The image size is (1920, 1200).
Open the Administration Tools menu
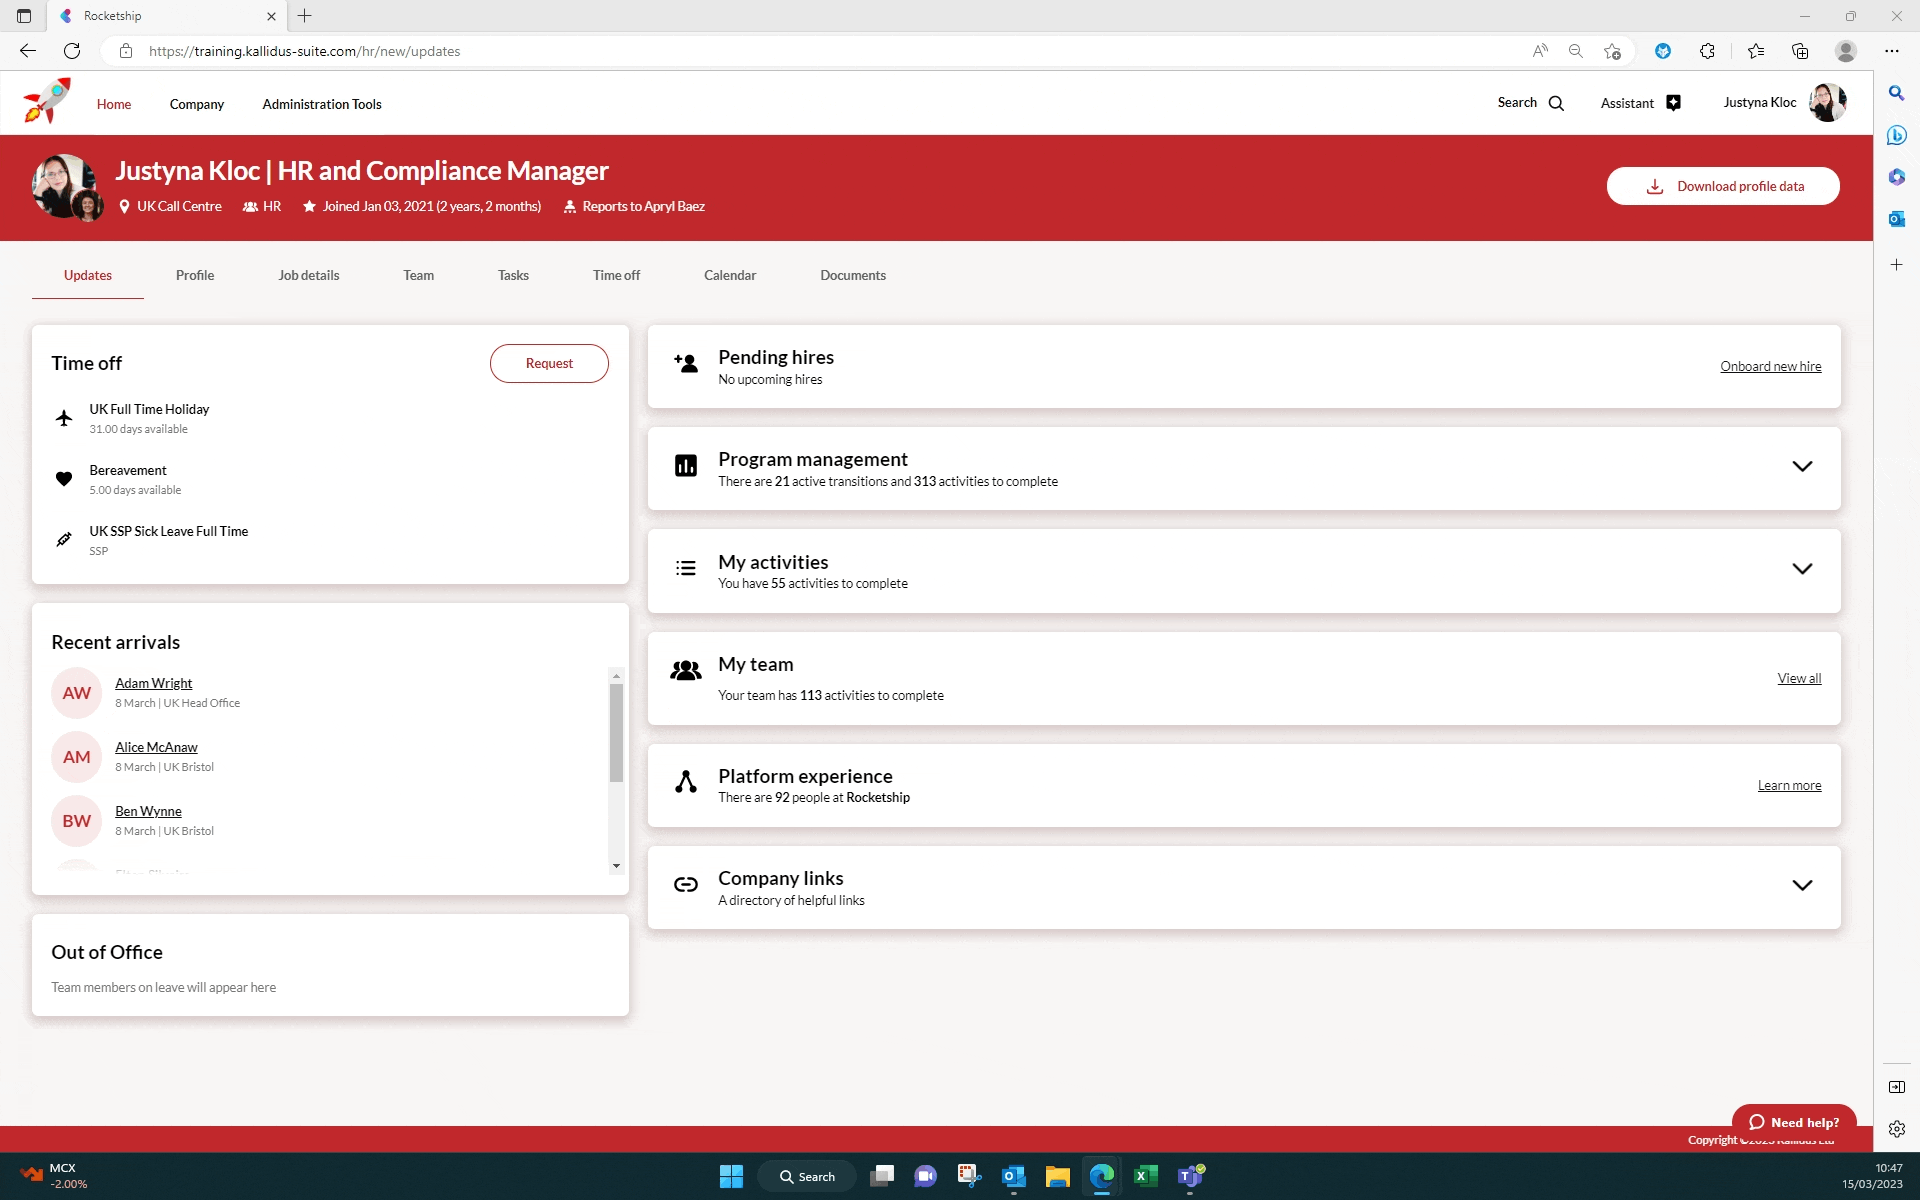(x=322, y=104)
